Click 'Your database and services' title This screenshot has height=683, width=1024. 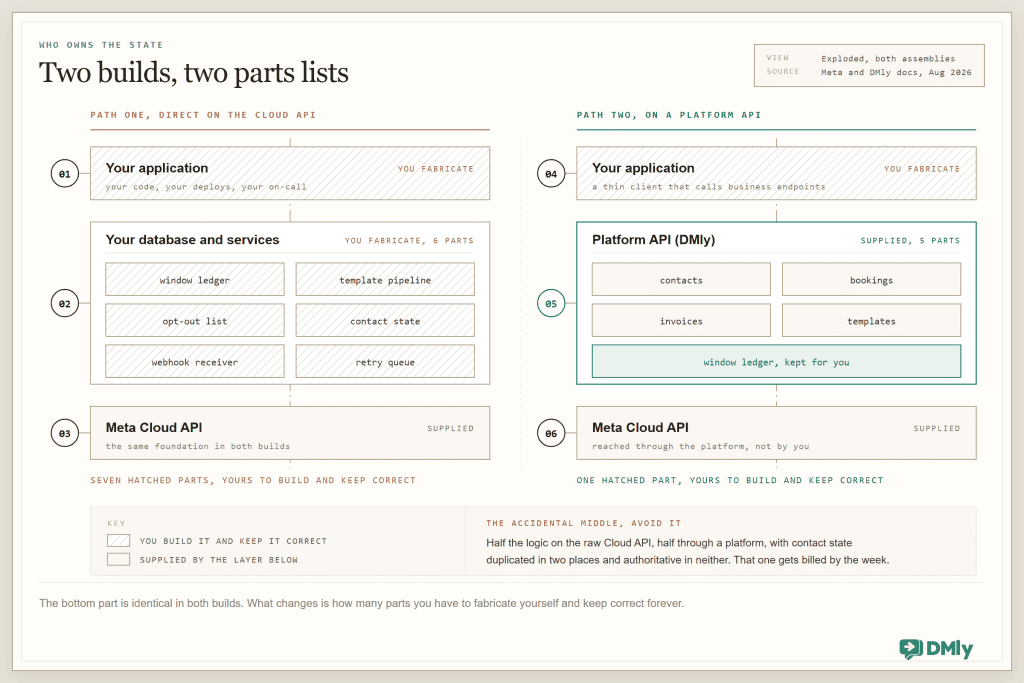[x=193, y=240]
